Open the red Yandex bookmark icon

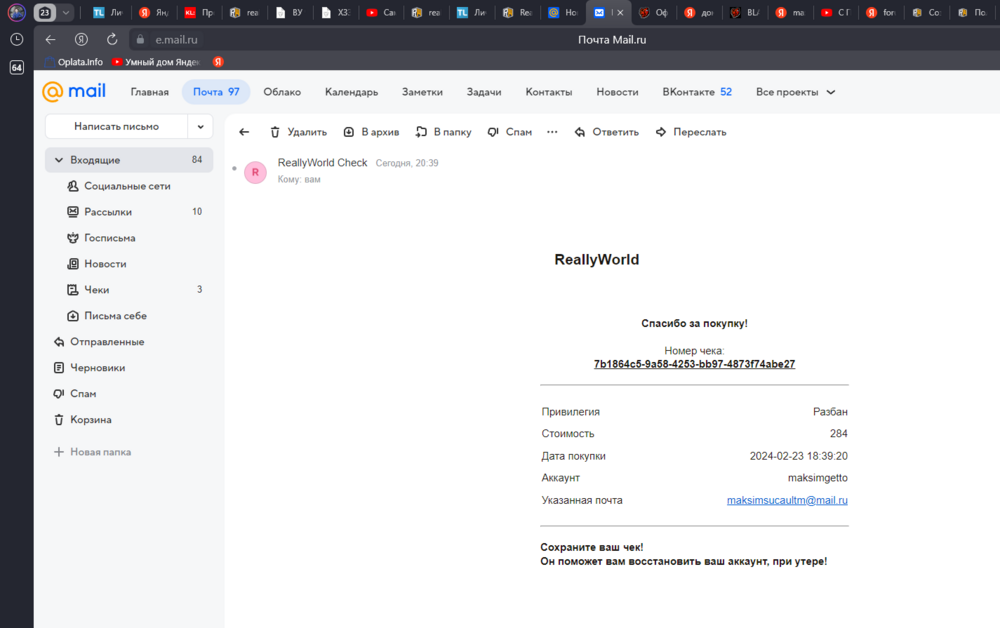[218, 62]
